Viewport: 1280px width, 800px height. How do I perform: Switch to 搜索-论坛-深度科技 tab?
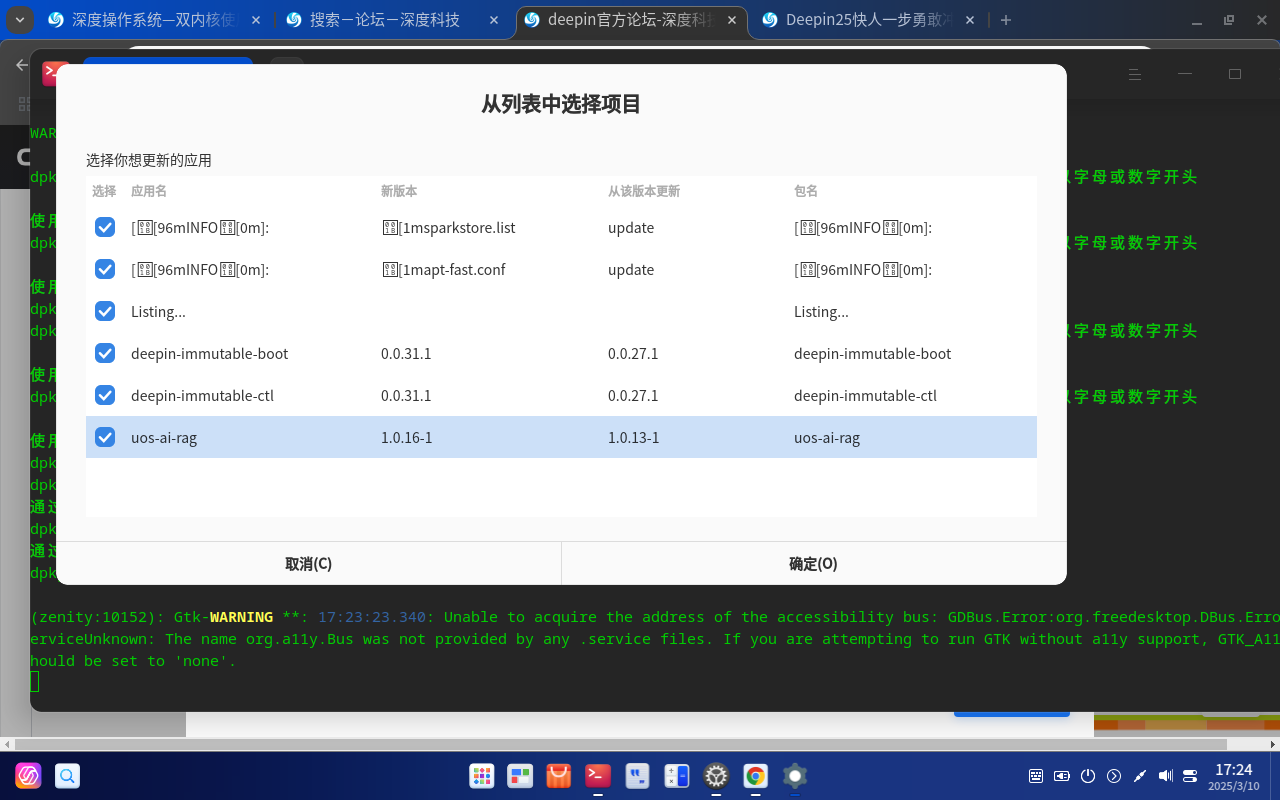click(x=394, y=20)
